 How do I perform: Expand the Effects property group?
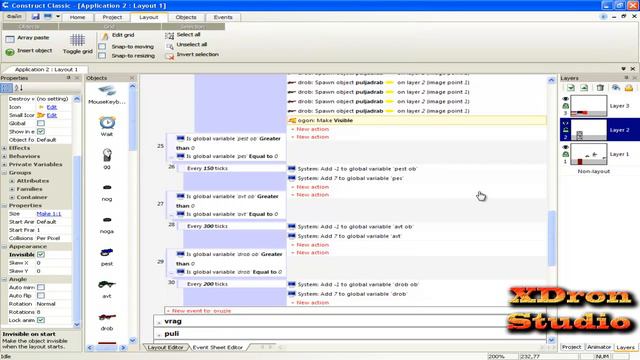coord(4,148)
